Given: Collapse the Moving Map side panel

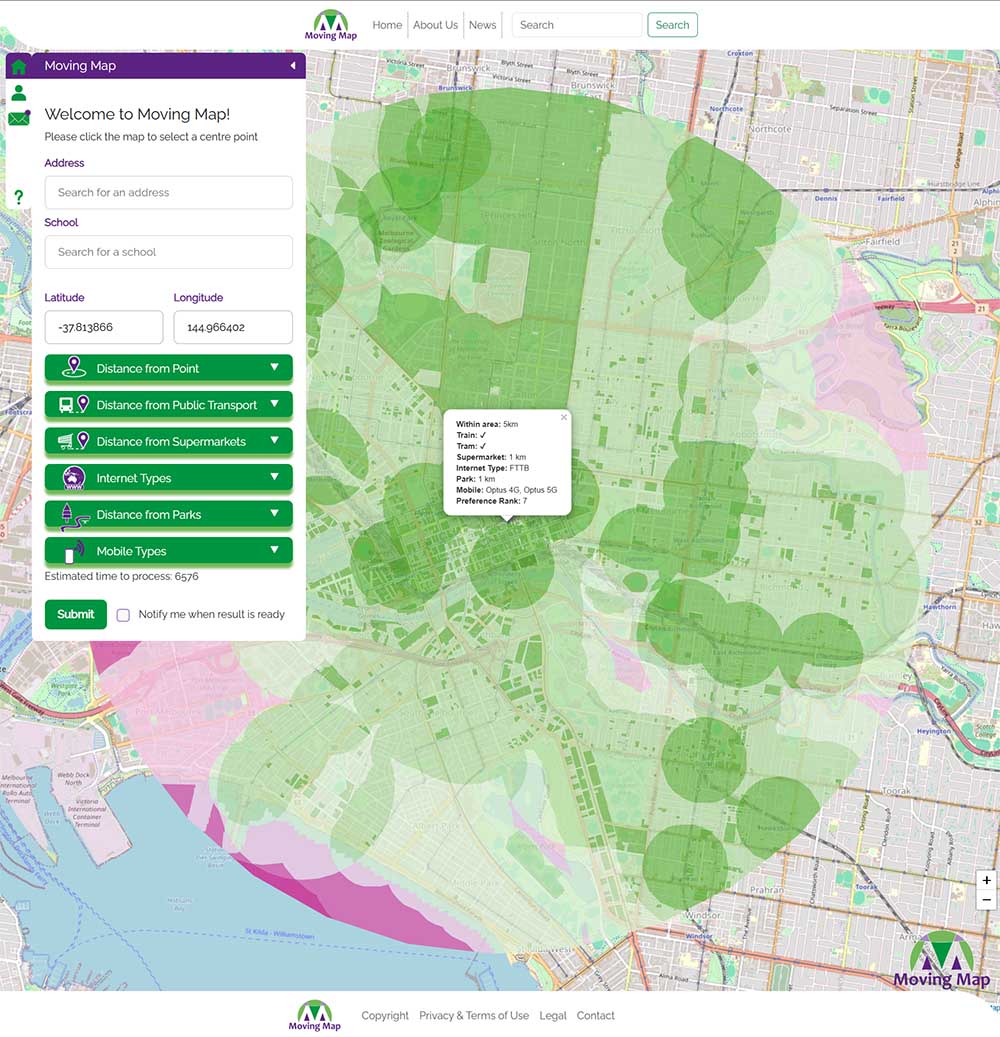Looking at the screenshot, I should point(293,66).
